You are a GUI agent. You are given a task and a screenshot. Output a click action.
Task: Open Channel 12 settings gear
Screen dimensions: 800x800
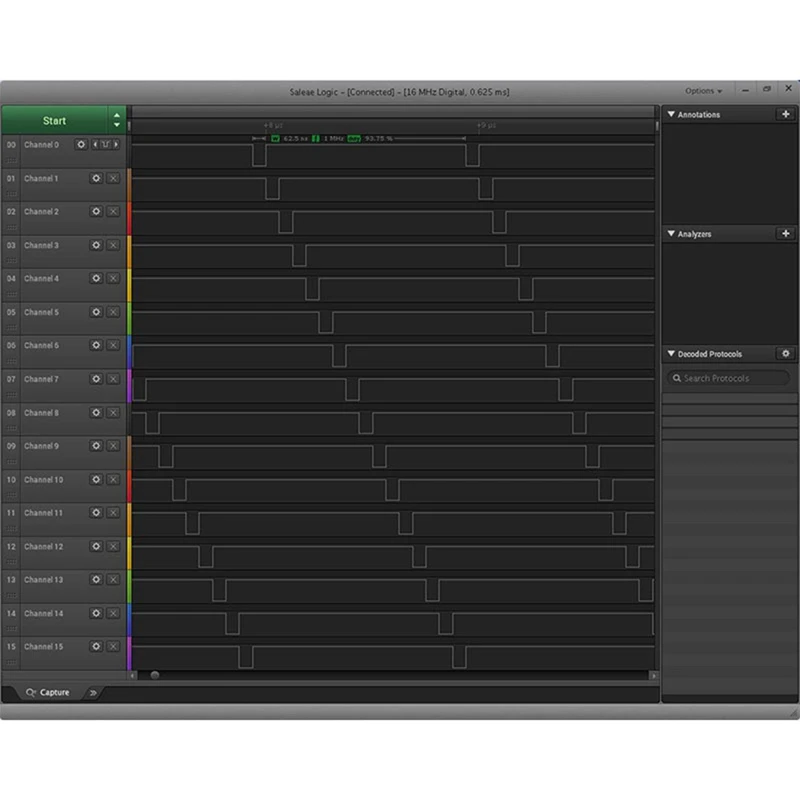coord(96,546)
